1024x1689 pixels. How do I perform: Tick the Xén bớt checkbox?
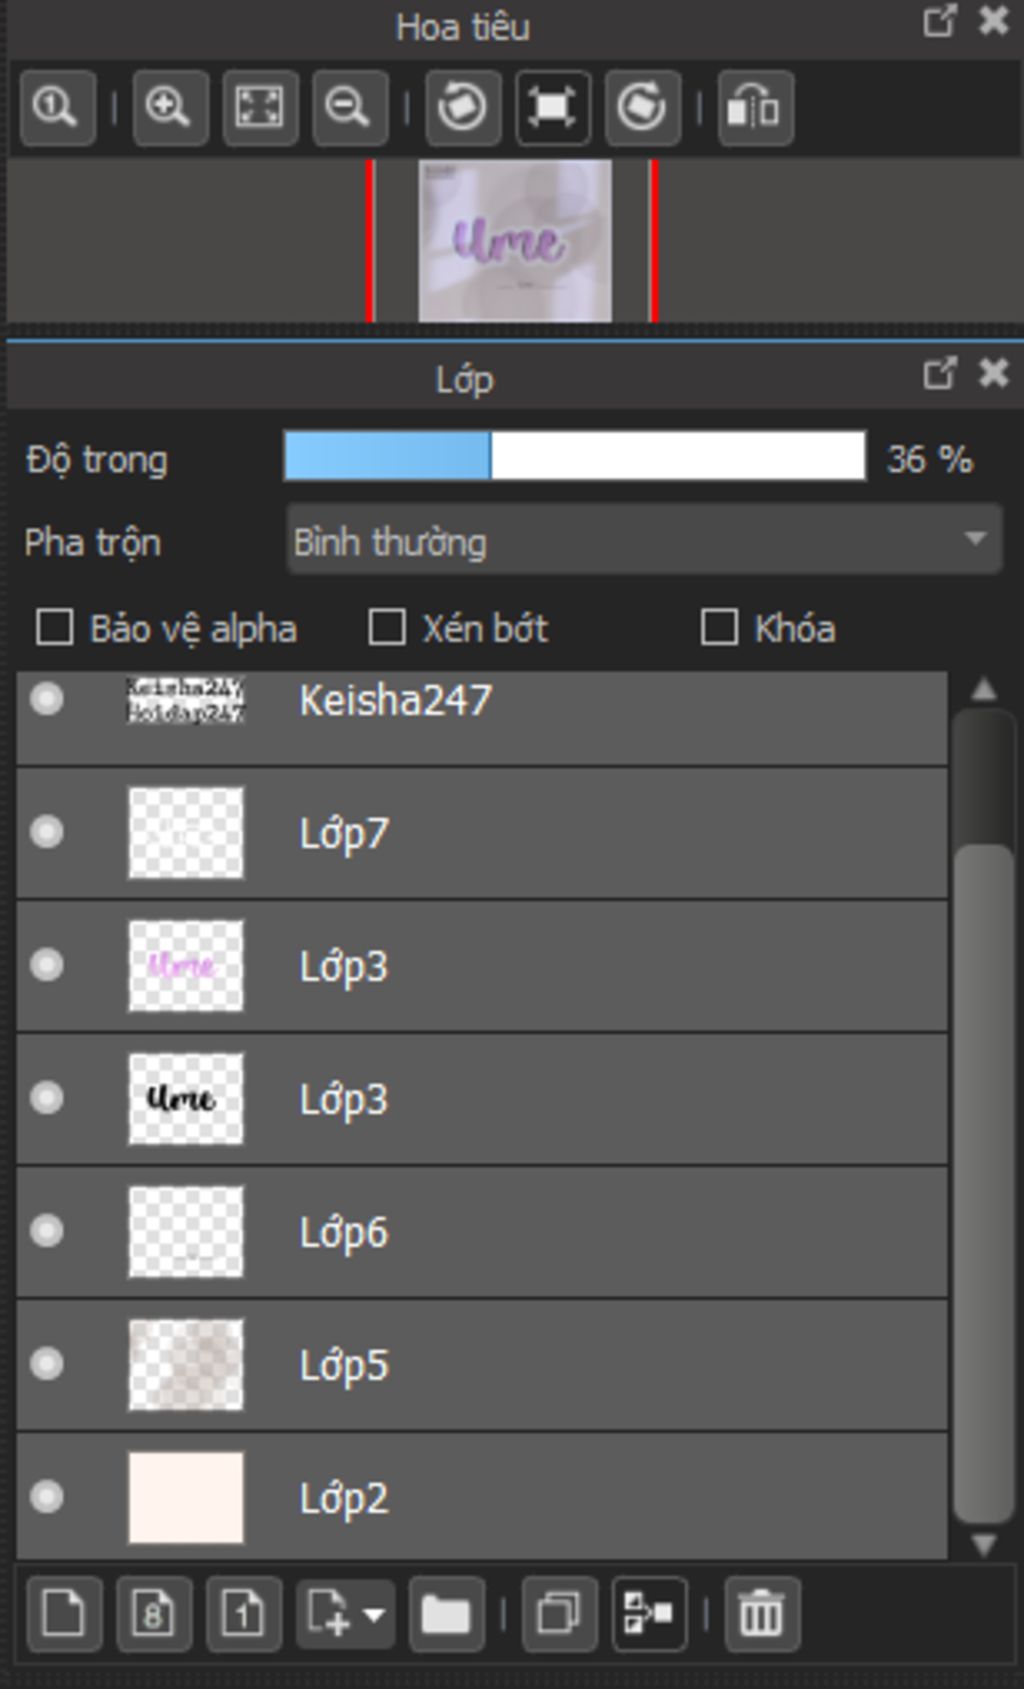pyautogui.click(x=387, y=628)
